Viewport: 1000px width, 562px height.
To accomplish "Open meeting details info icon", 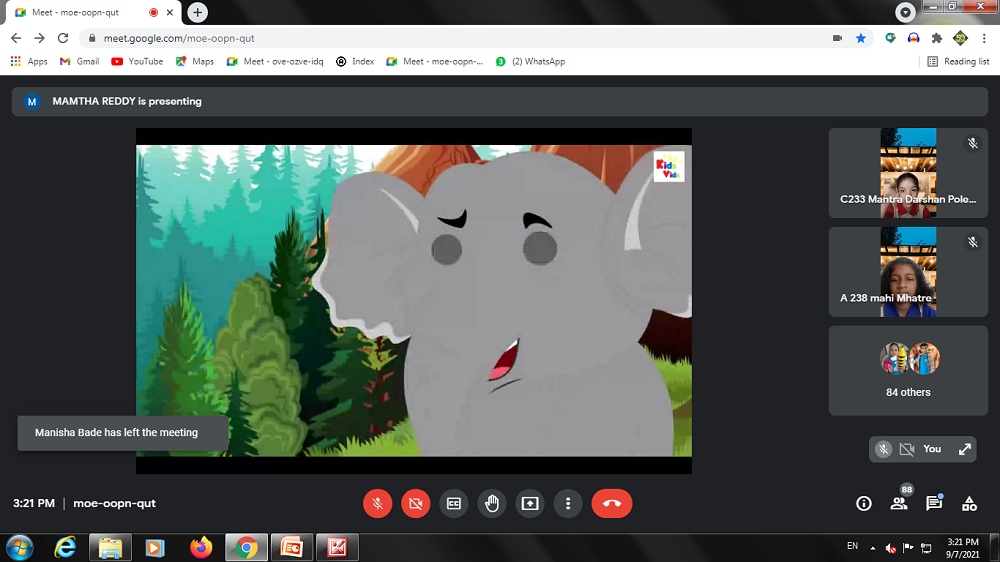I will click(x=864, y=503).
